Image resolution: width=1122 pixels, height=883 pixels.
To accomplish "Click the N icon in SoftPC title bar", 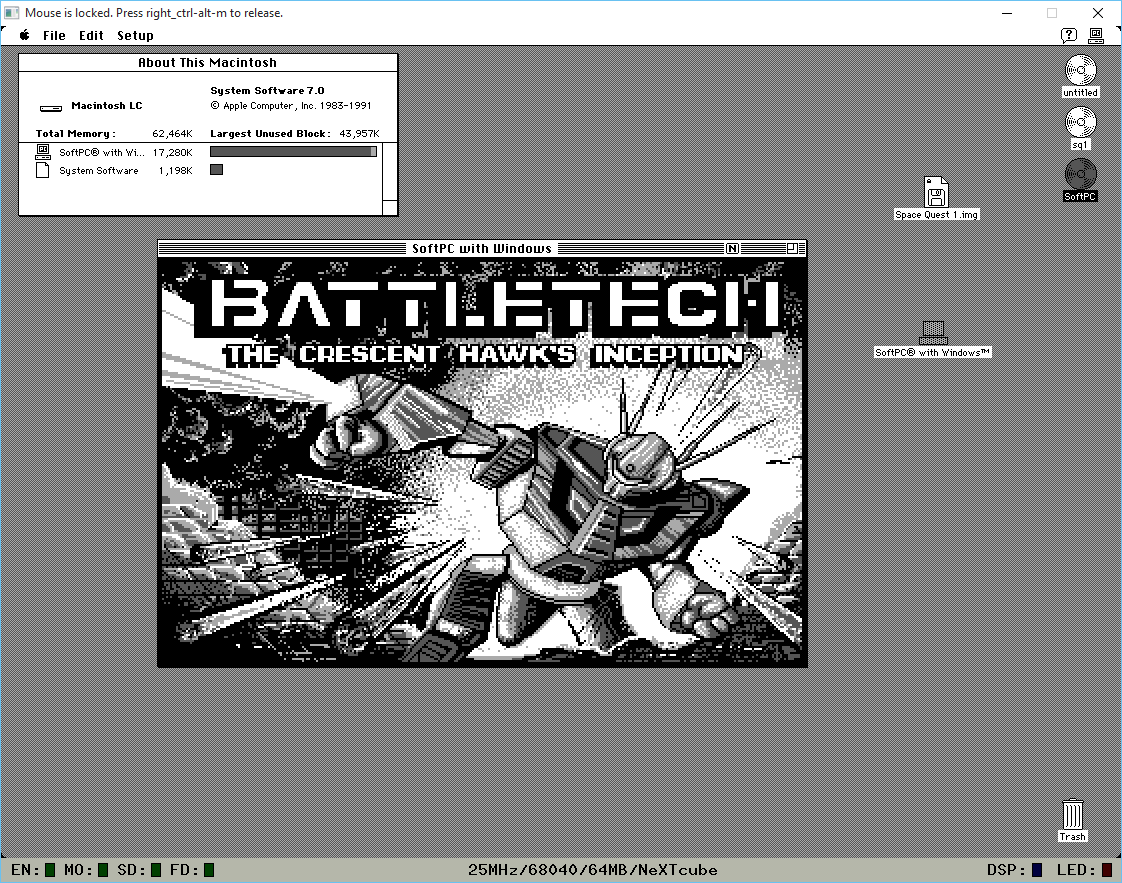I will tap(733, 249).
